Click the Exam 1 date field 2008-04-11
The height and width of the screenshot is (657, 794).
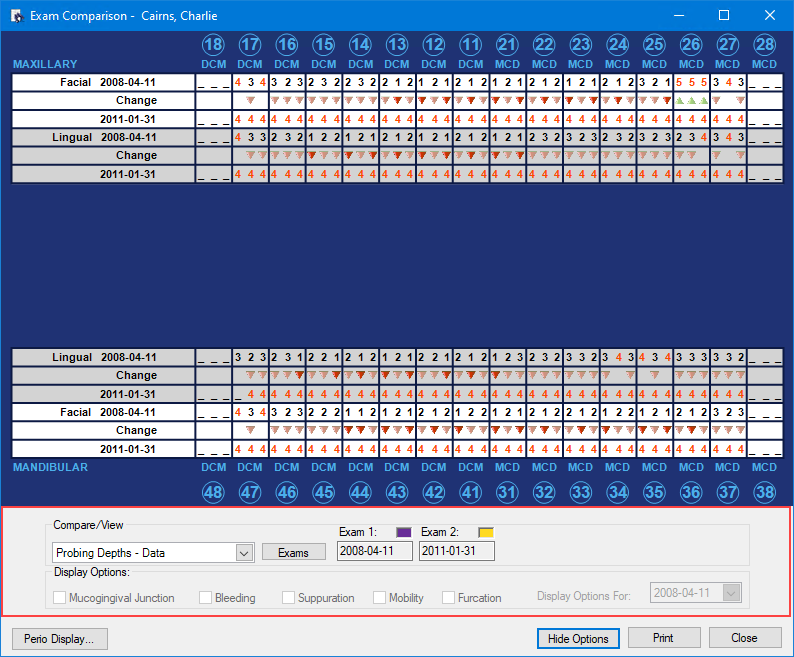(x=375, y=551)
